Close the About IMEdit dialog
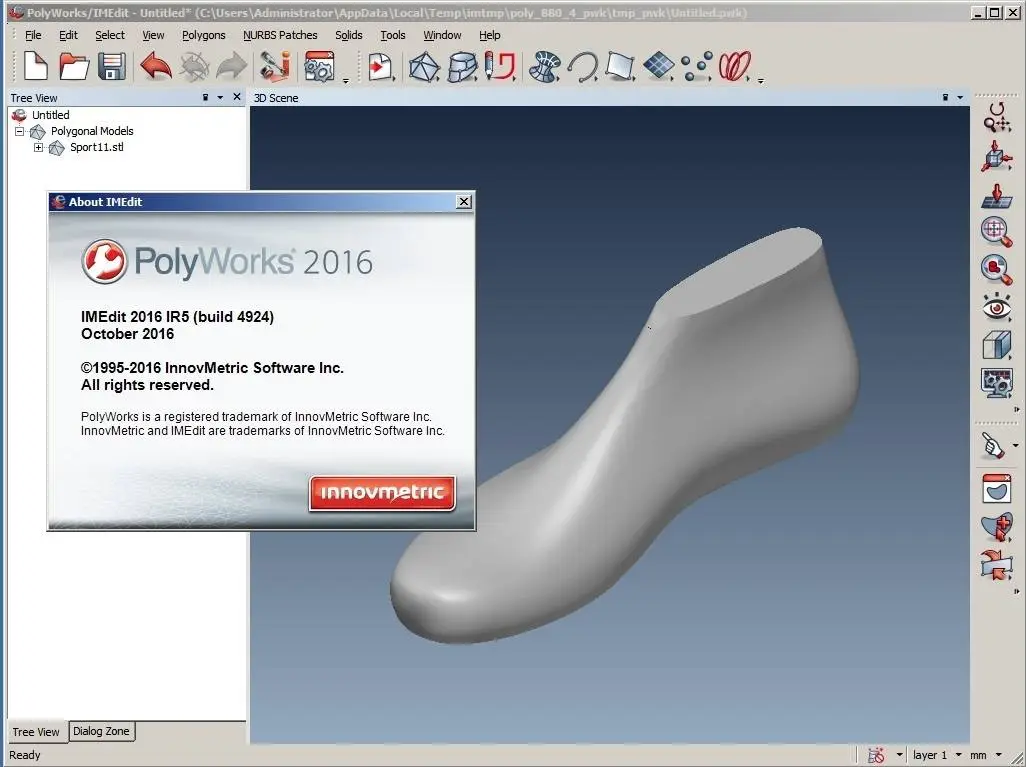 [464, 202]
